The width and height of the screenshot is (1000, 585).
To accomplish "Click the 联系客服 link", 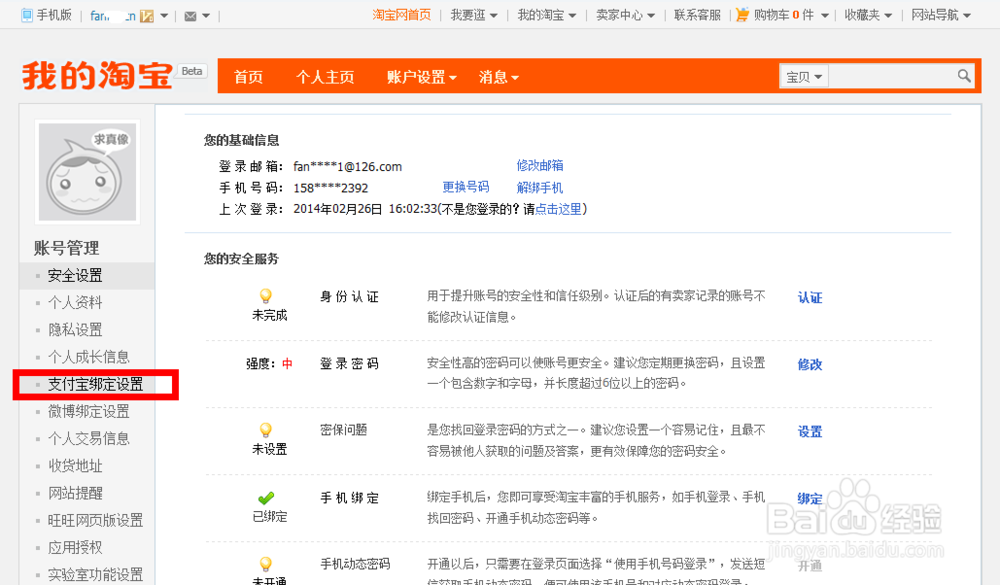I will tap(697, 15).
